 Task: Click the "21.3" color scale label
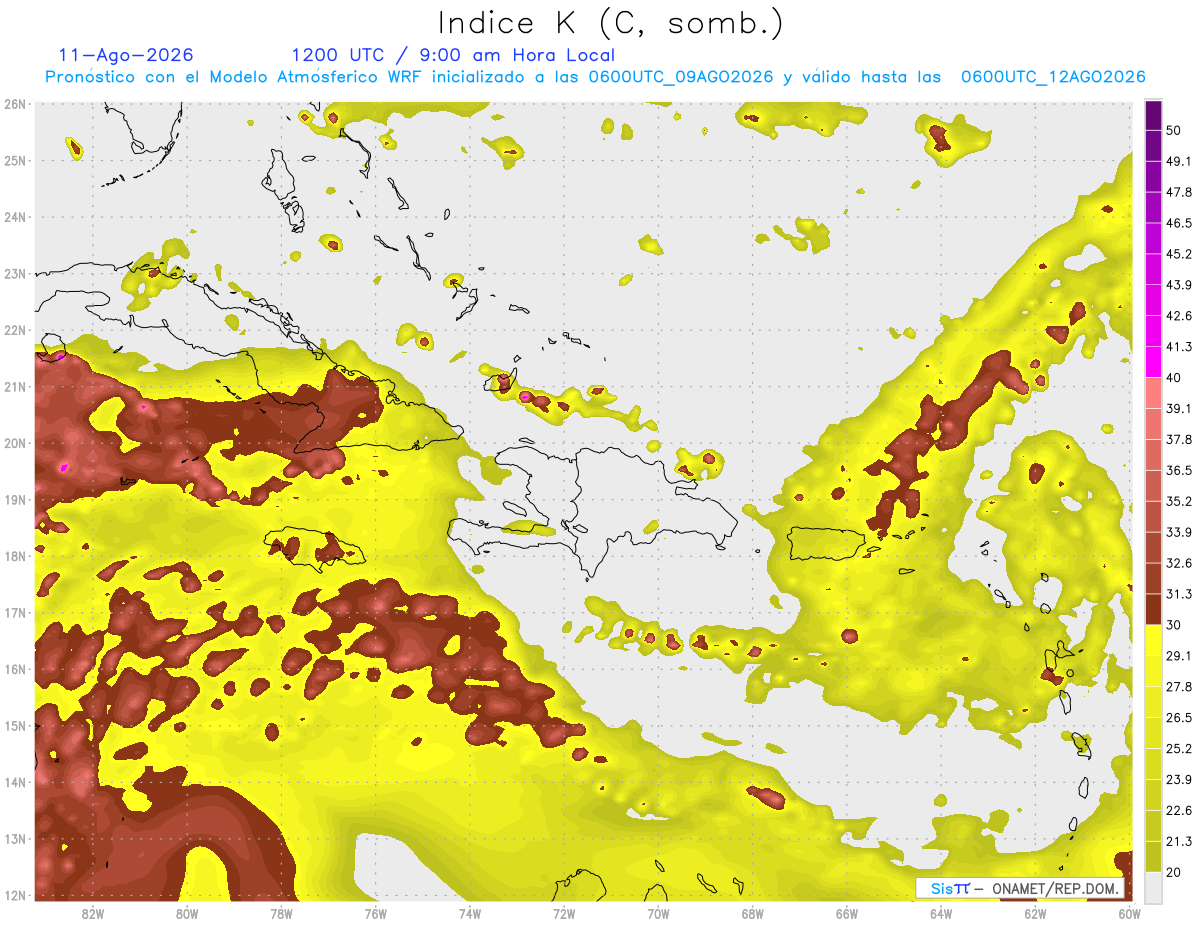pos(1179,841)
